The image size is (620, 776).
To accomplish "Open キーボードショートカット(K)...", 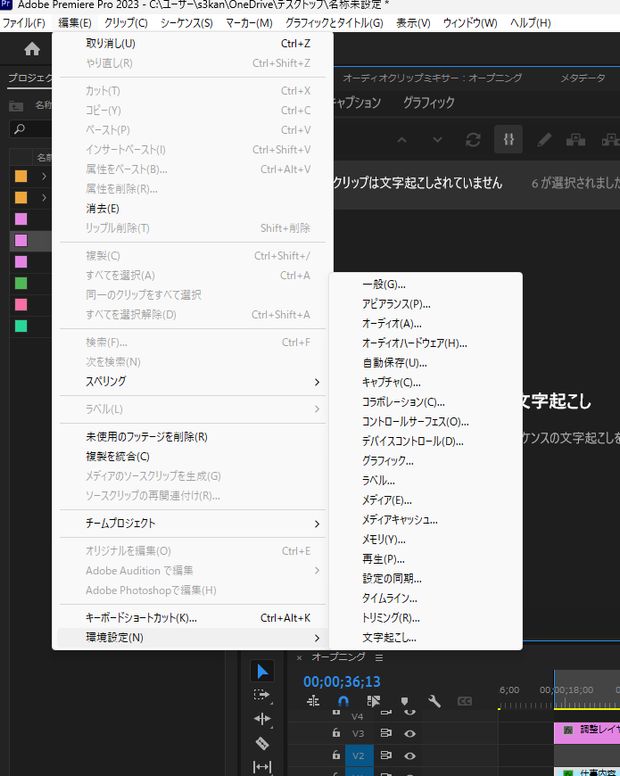I will tap(192, 618).
